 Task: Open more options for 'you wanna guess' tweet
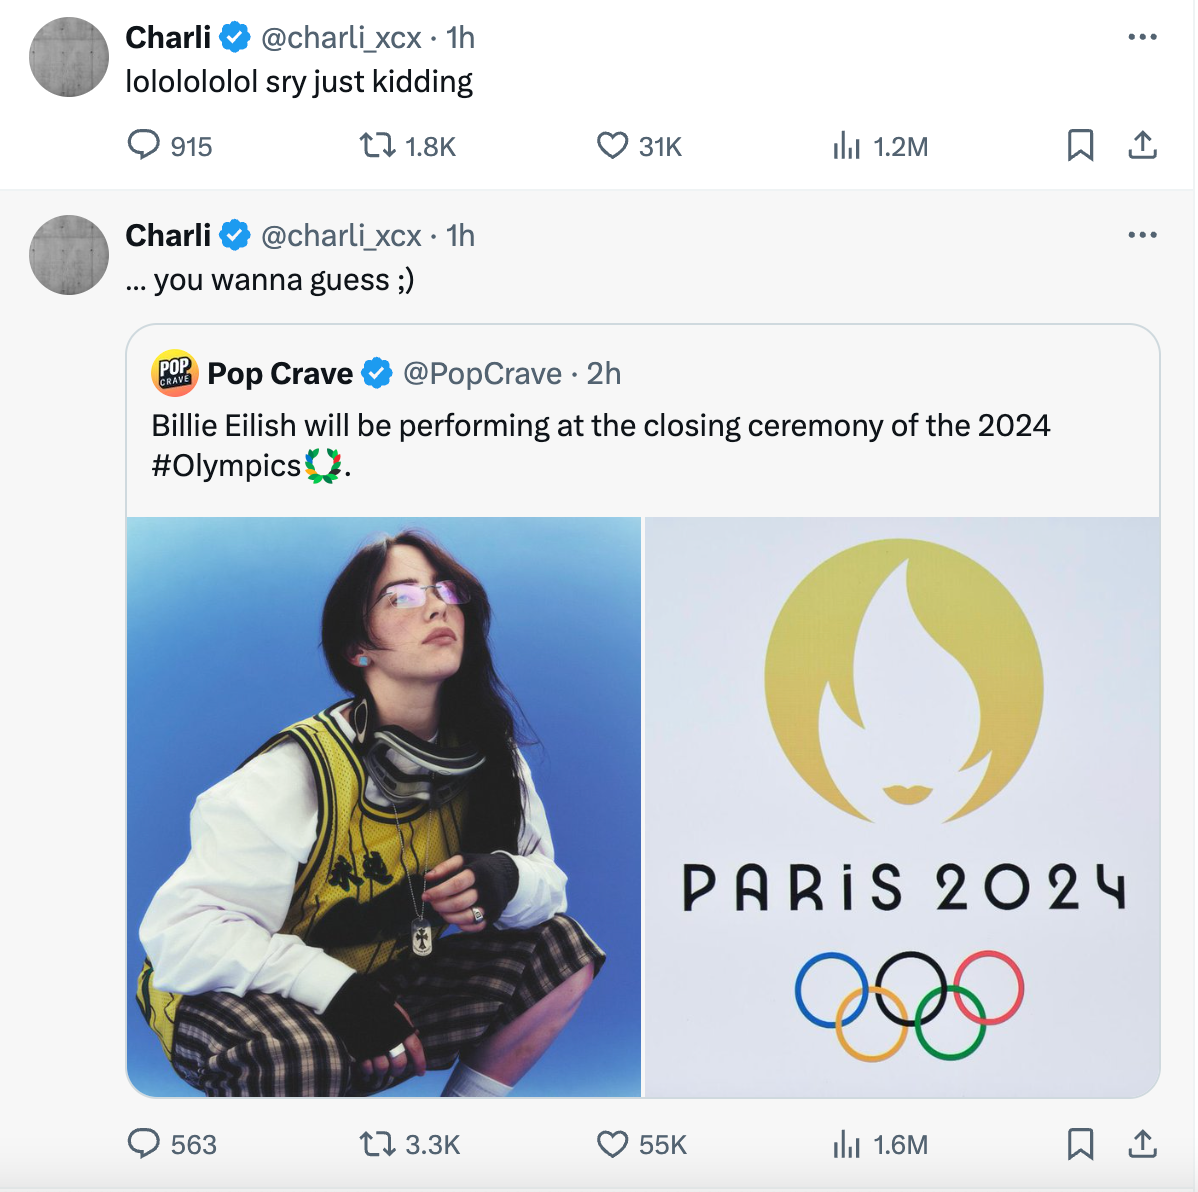pos(1142,235)
